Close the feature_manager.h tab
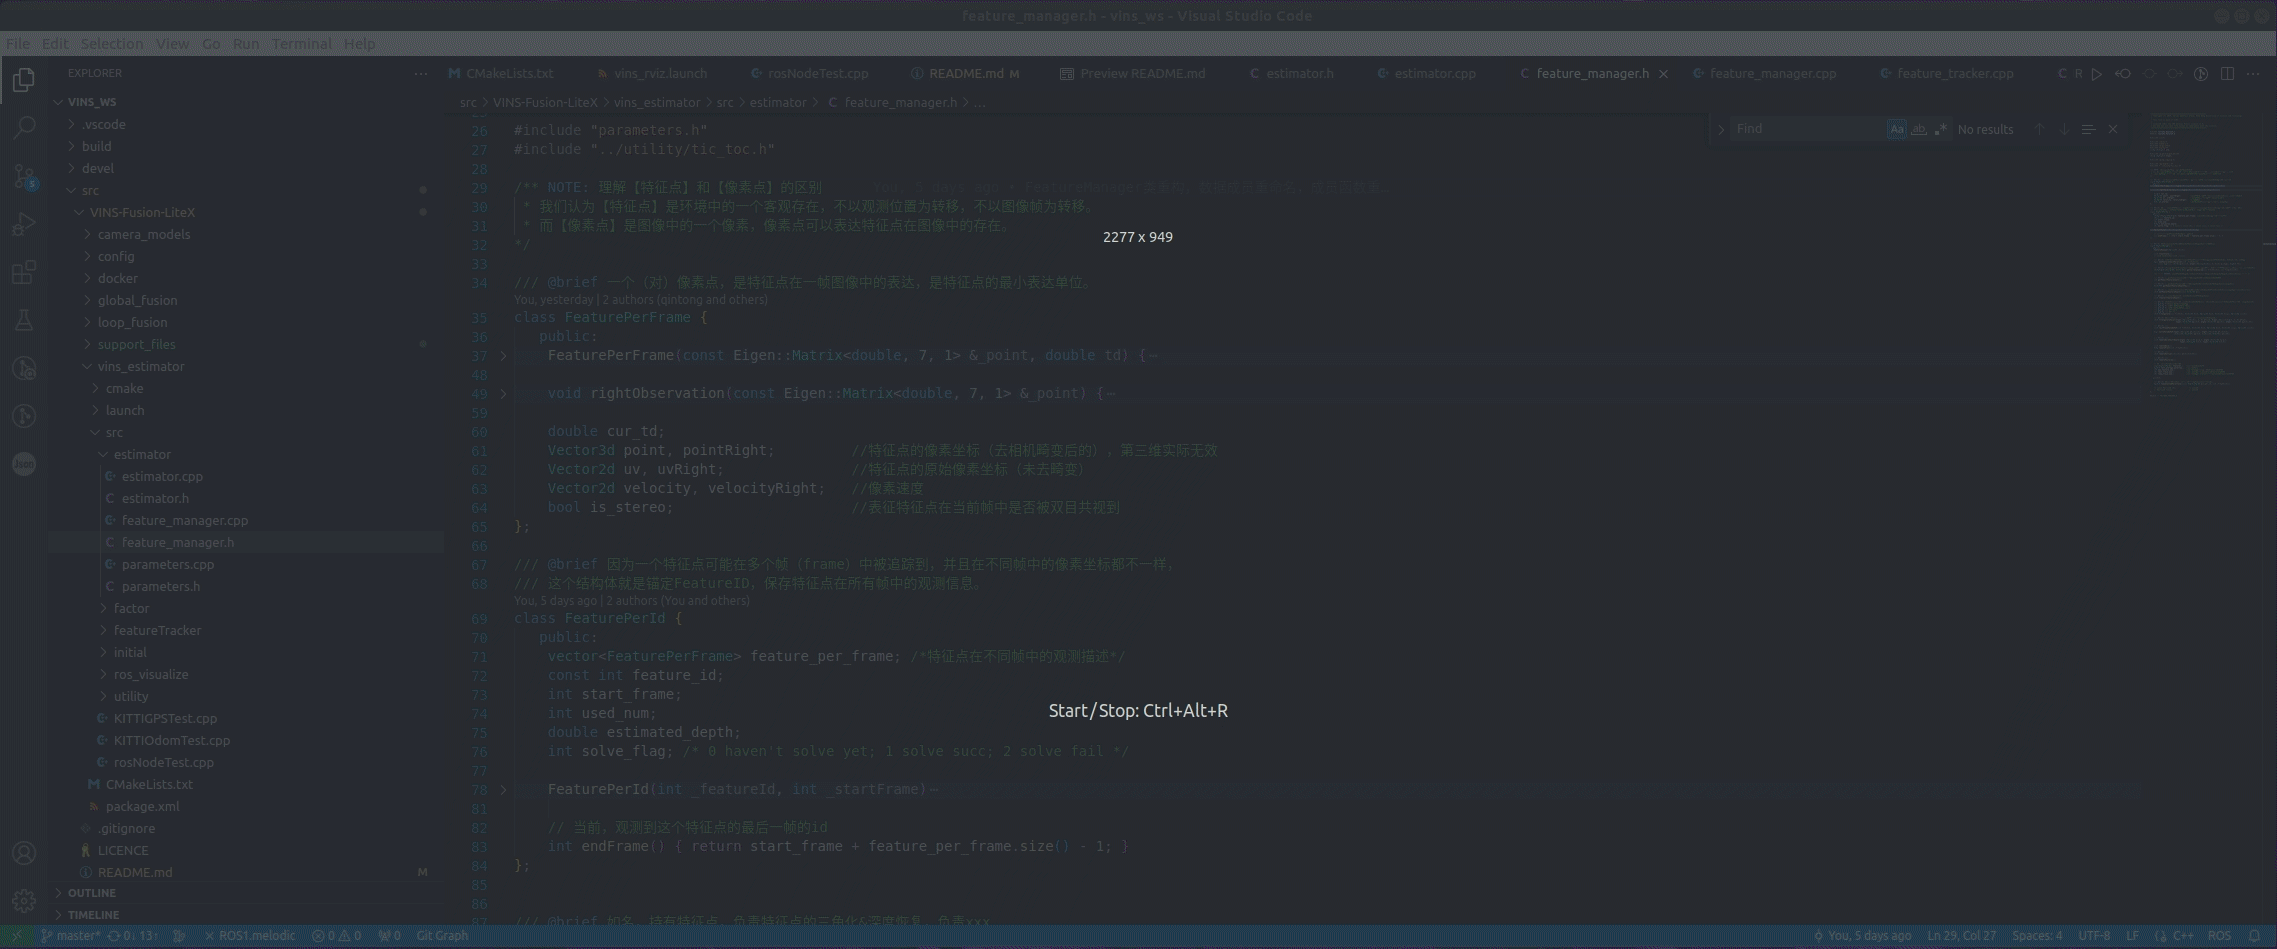 pos(1663,74)
